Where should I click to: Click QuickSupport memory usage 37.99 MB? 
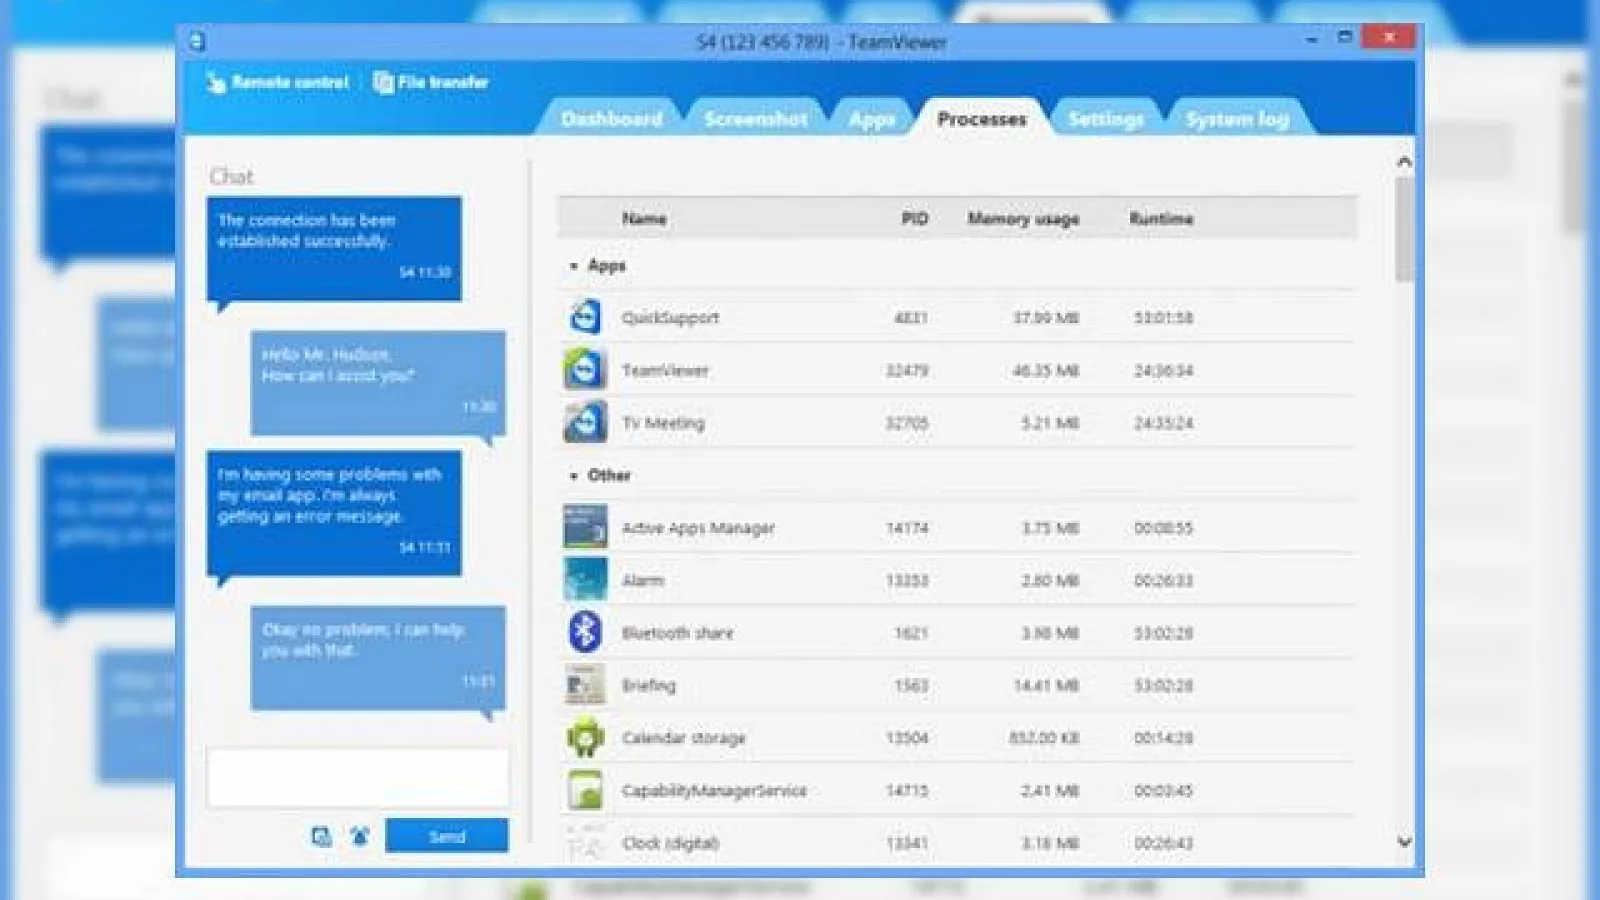coord(1046,318)
